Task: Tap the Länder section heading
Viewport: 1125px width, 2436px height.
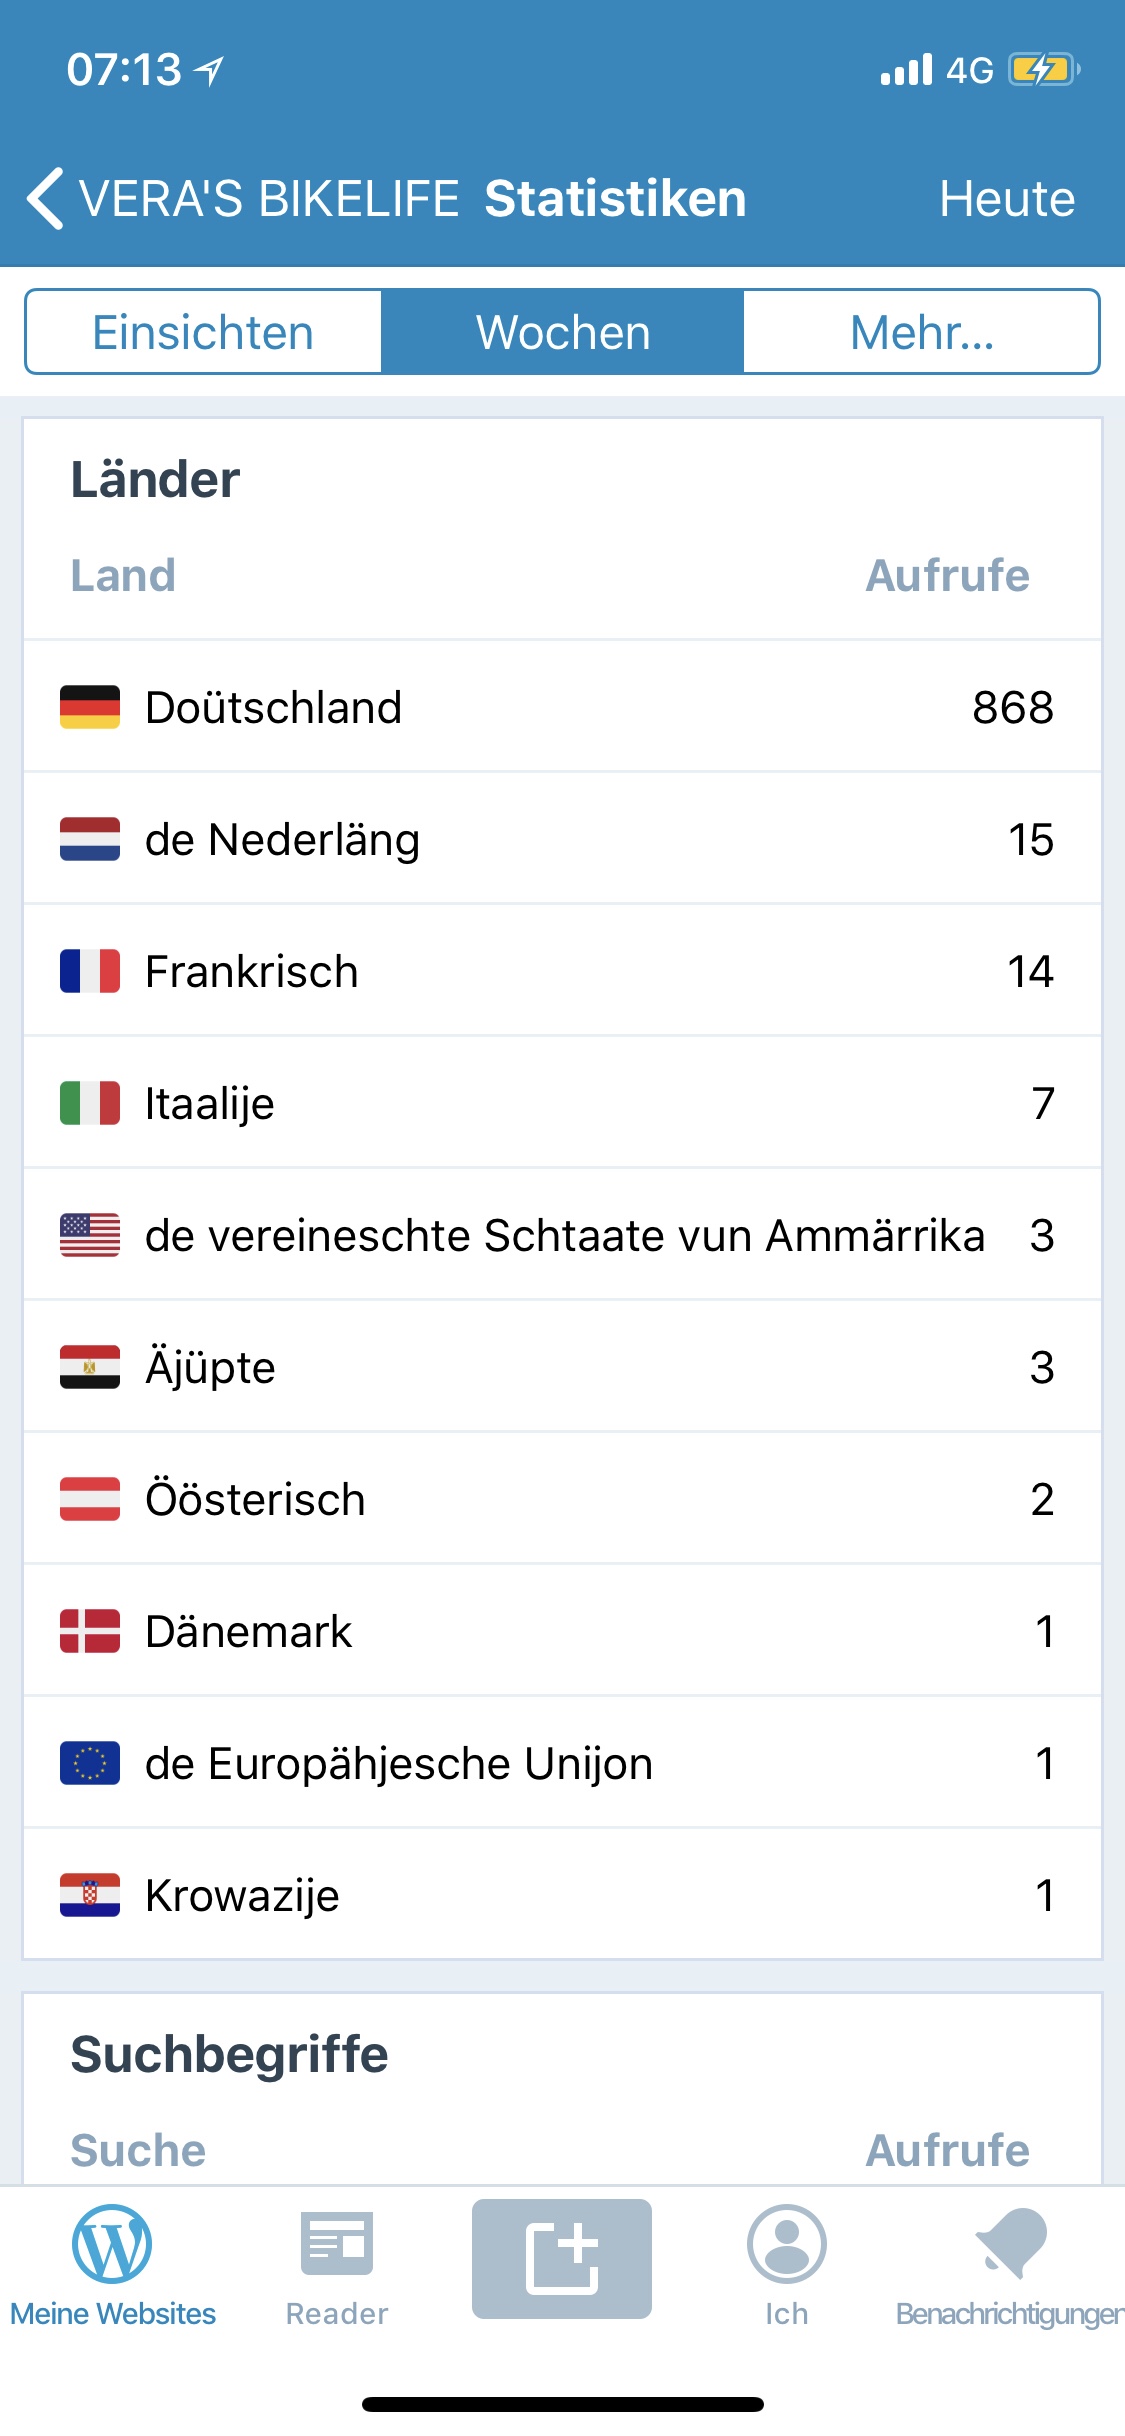Action: (155, 479)
